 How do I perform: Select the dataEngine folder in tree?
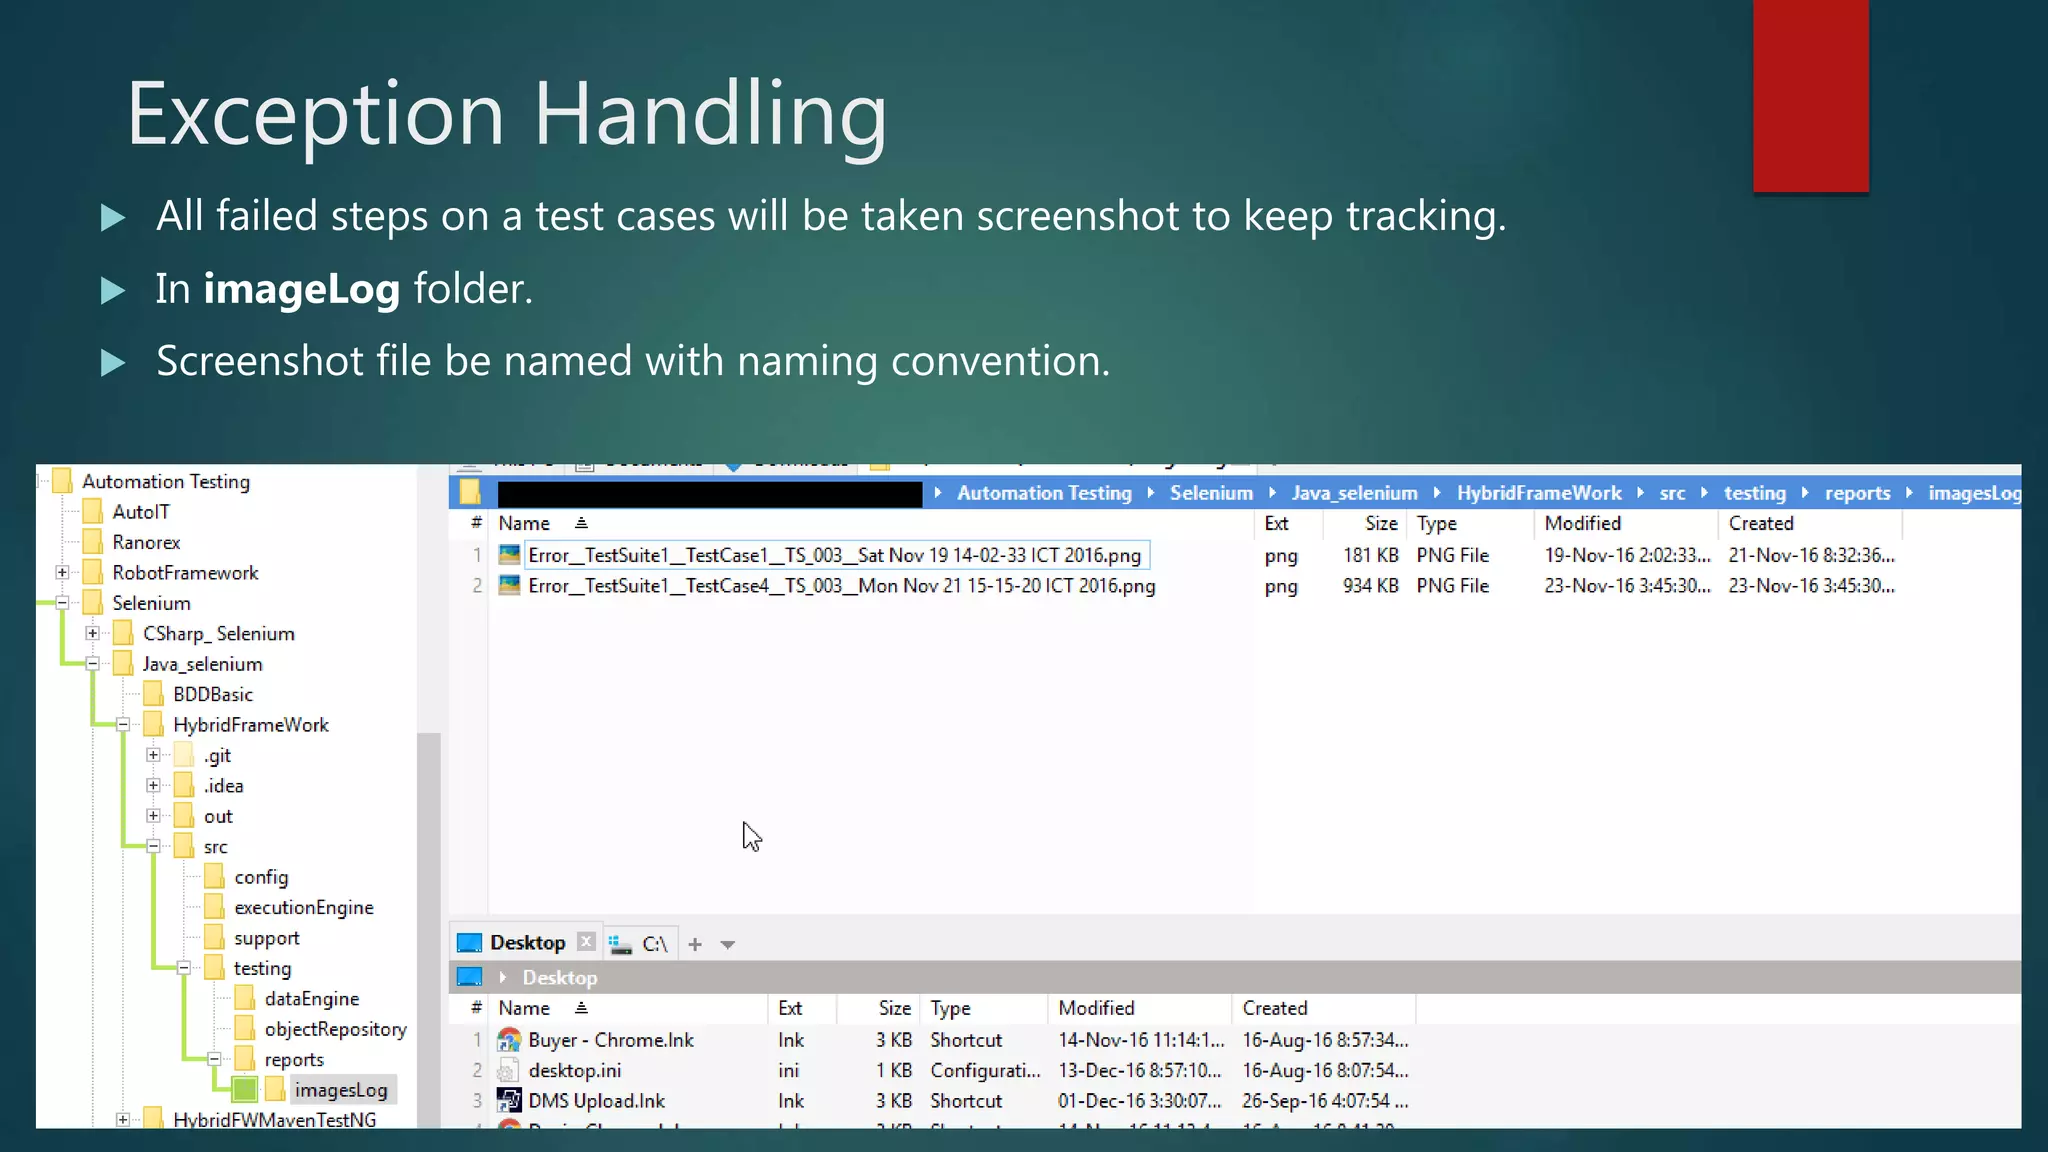(x=312, y=999)
